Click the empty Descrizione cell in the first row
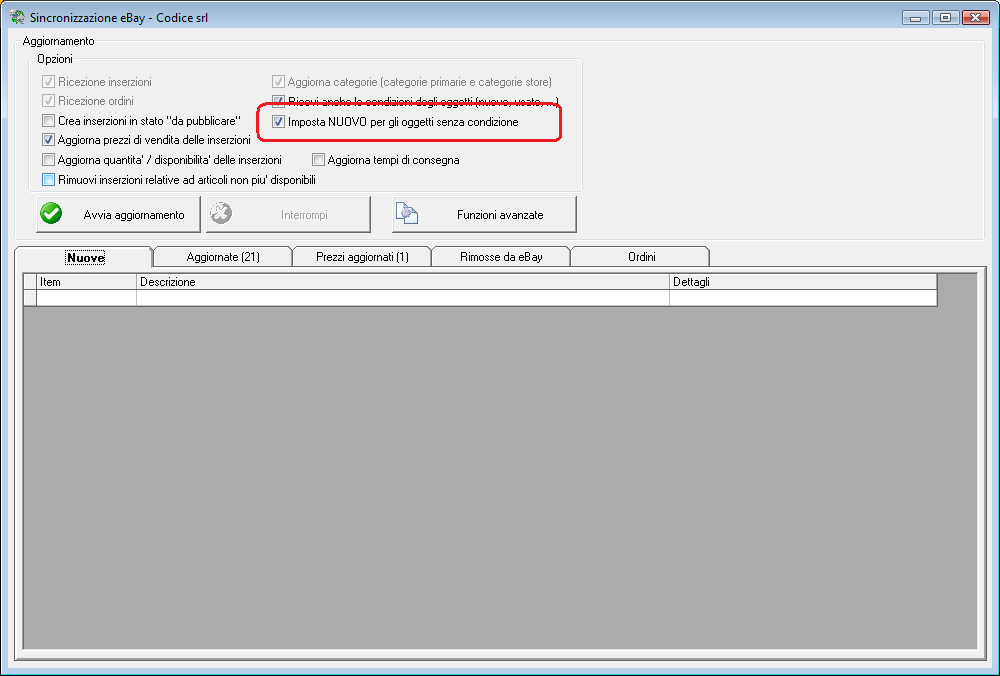The height and width of the screenshot is (676, 1000). (x=403, y=298)
